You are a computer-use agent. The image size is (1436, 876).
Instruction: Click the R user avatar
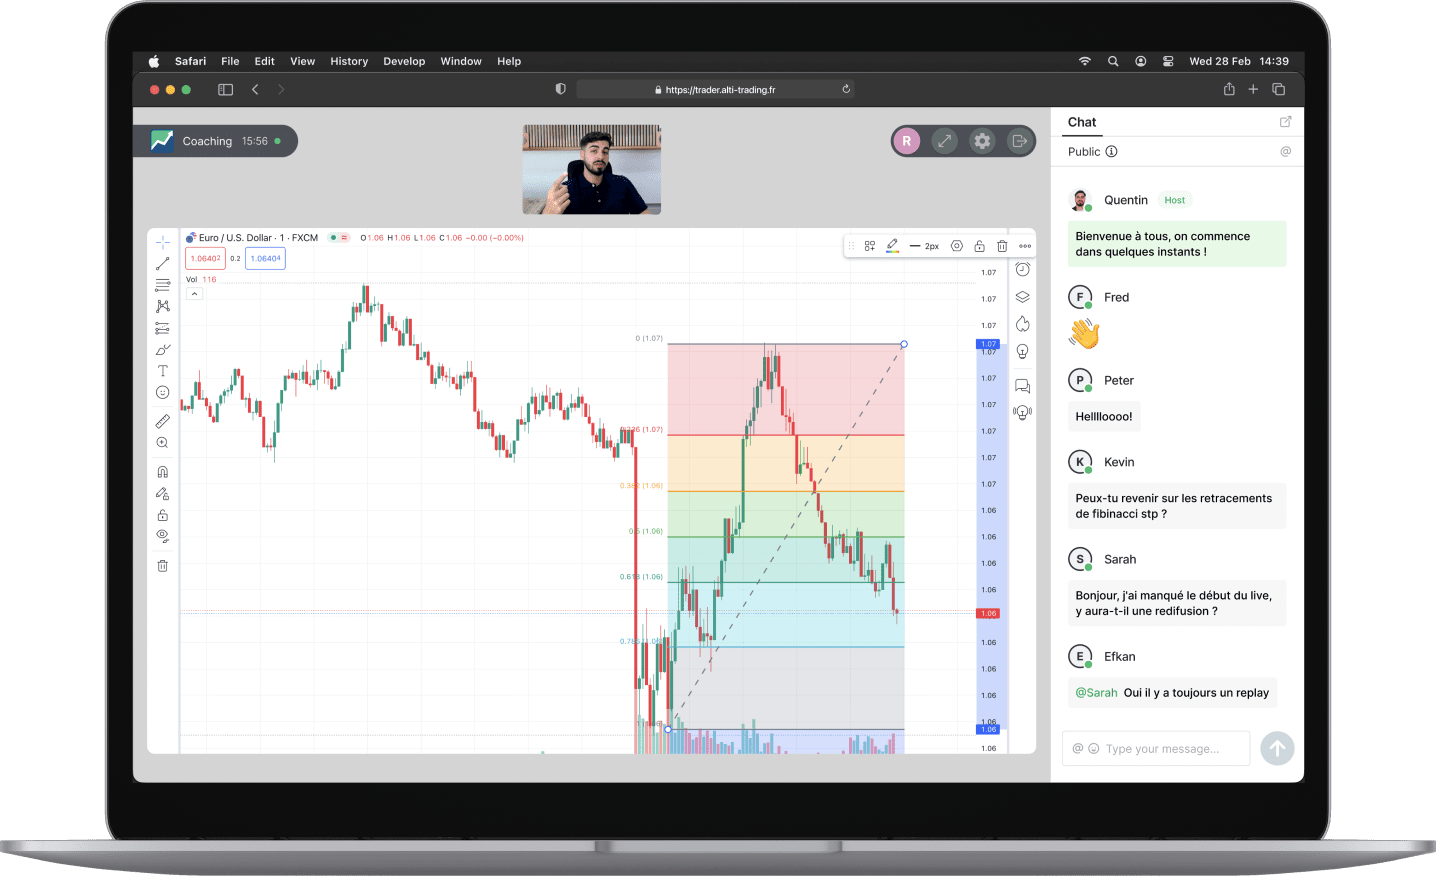tap(907, 141)
